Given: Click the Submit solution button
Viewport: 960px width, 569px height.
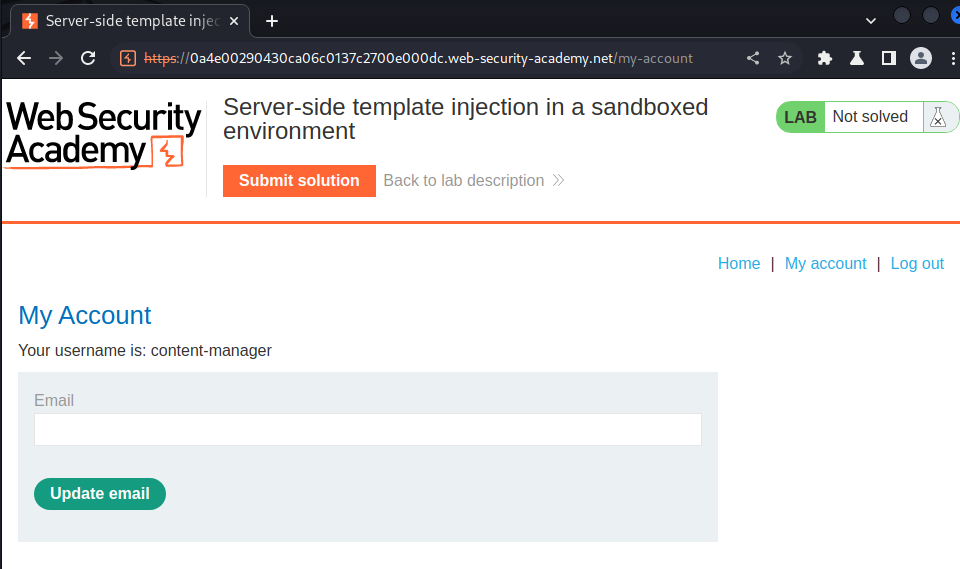Looking at the screenshot, I should [x=299, y=181].
